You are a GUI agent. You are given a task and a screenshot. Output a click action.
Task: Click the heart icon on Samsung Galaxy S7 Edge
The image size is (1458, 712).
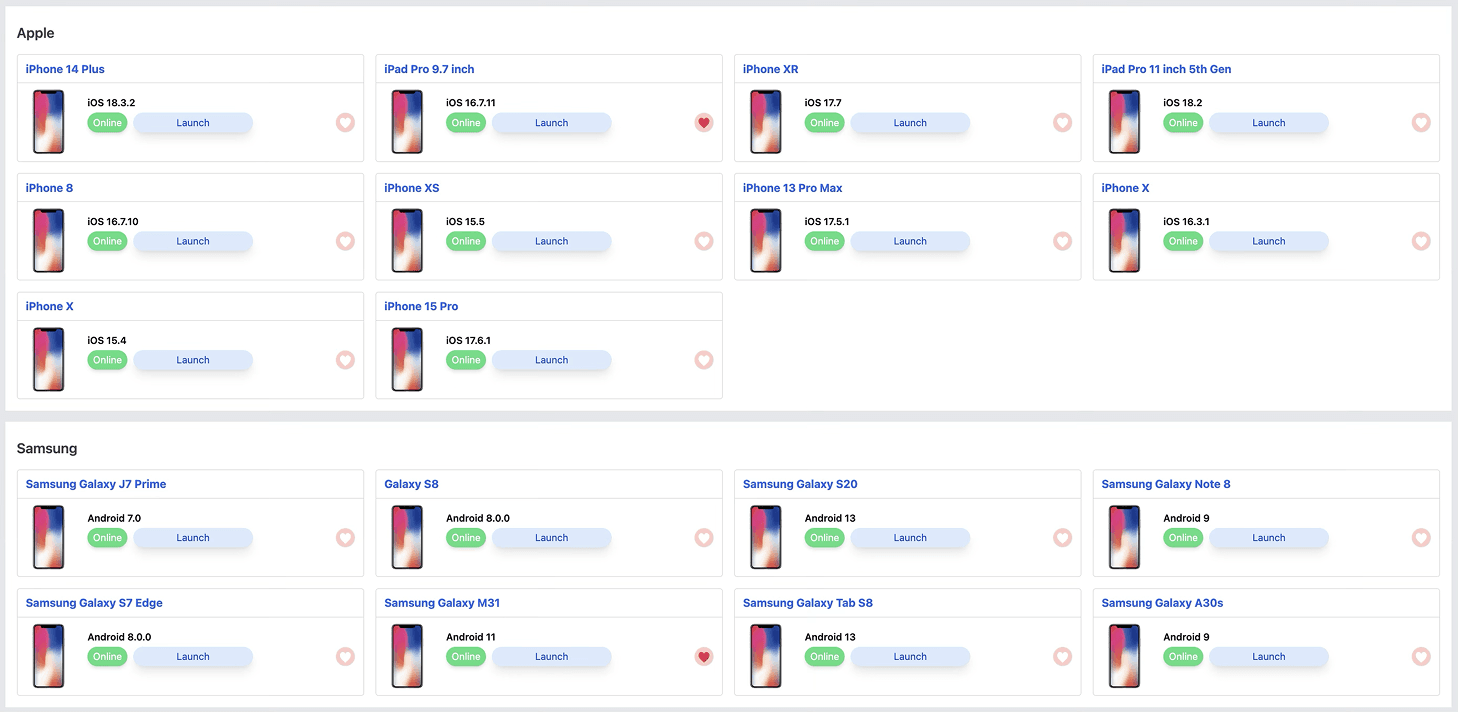click(x=345, y=656)
